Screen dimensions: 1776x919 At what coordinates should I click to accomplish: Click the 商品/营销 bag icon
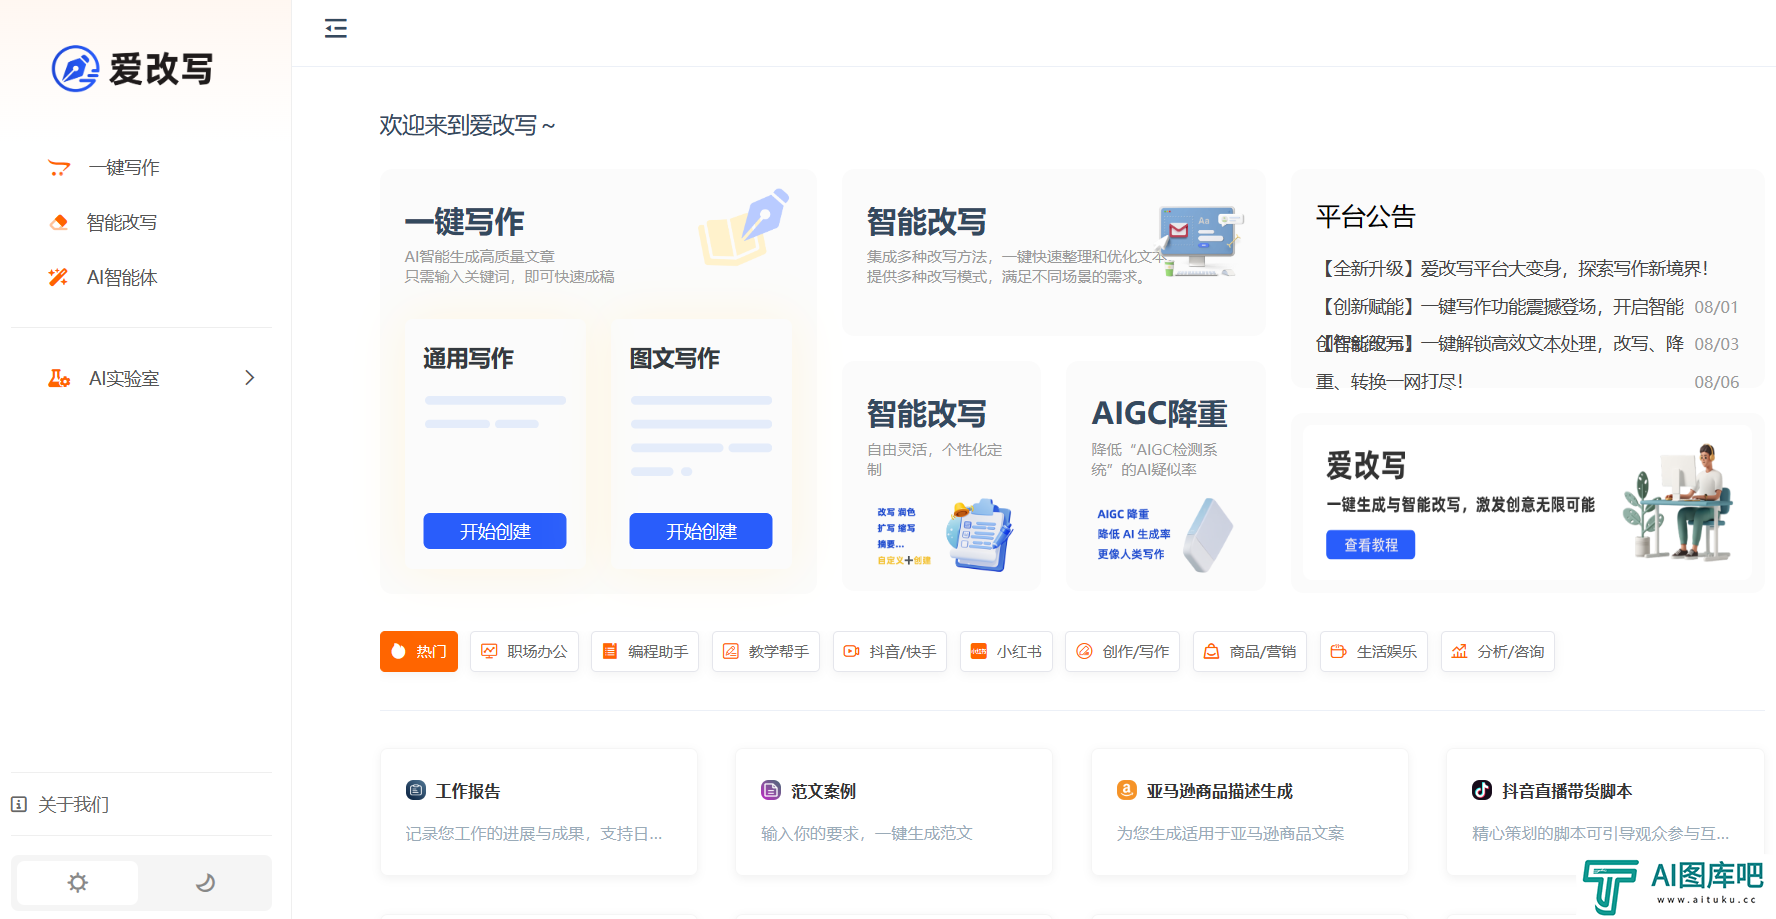tap(1211, 651)
